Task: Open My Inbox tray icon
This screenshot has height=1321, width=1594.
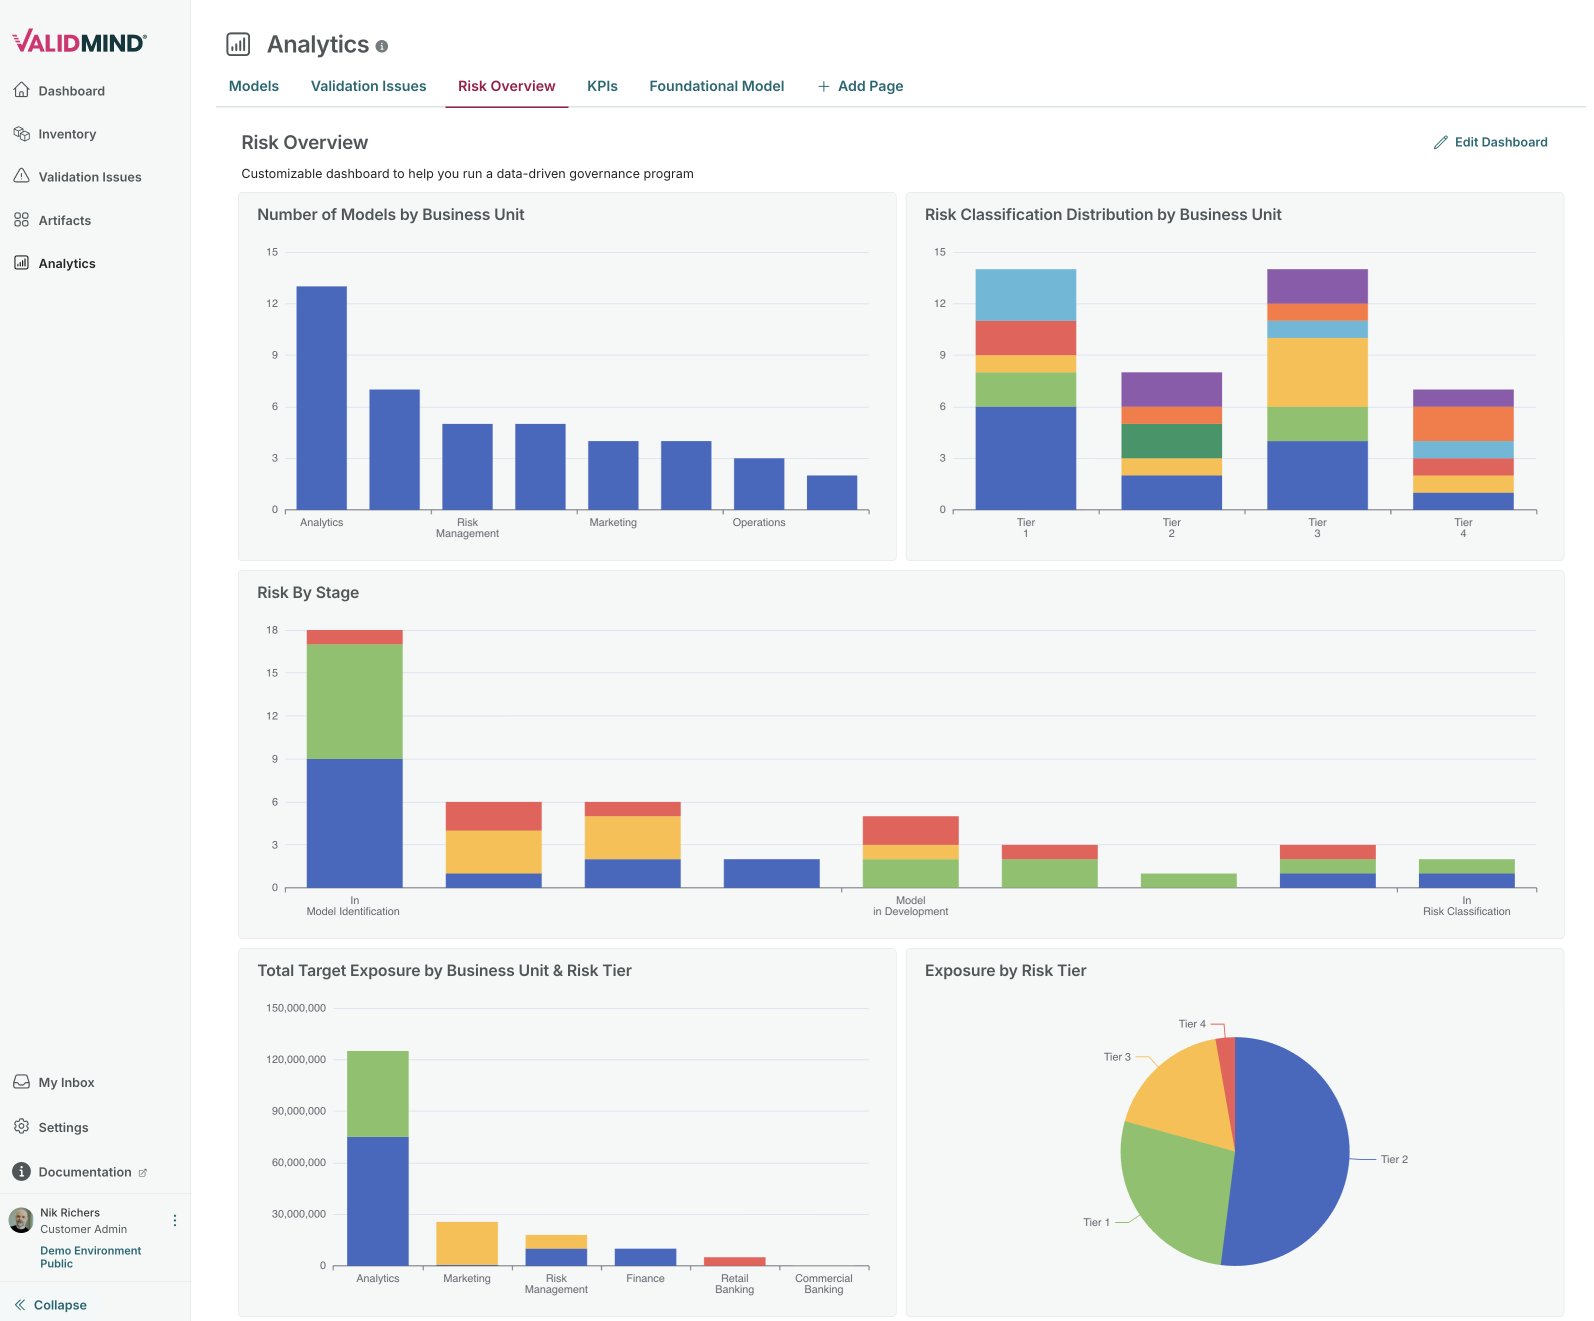Action: pos(21,1082)
